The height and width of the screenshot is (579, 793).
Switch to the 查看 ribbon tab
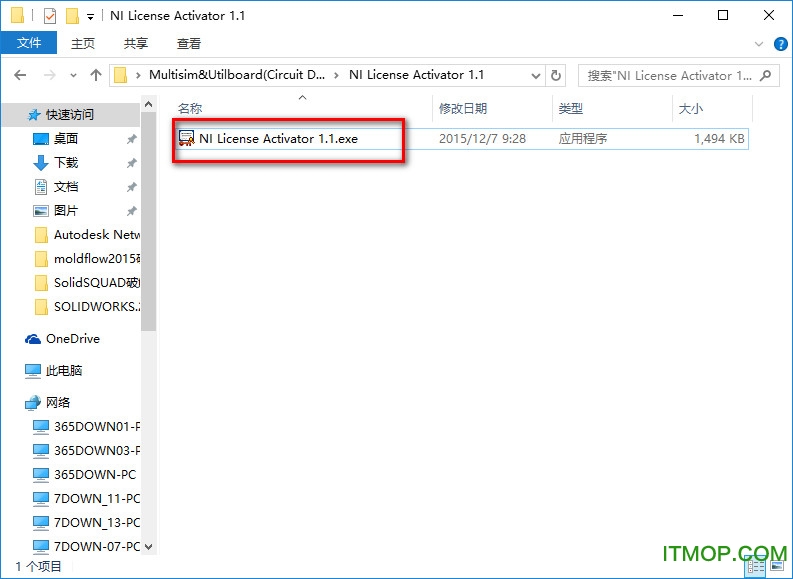point(189,43)
